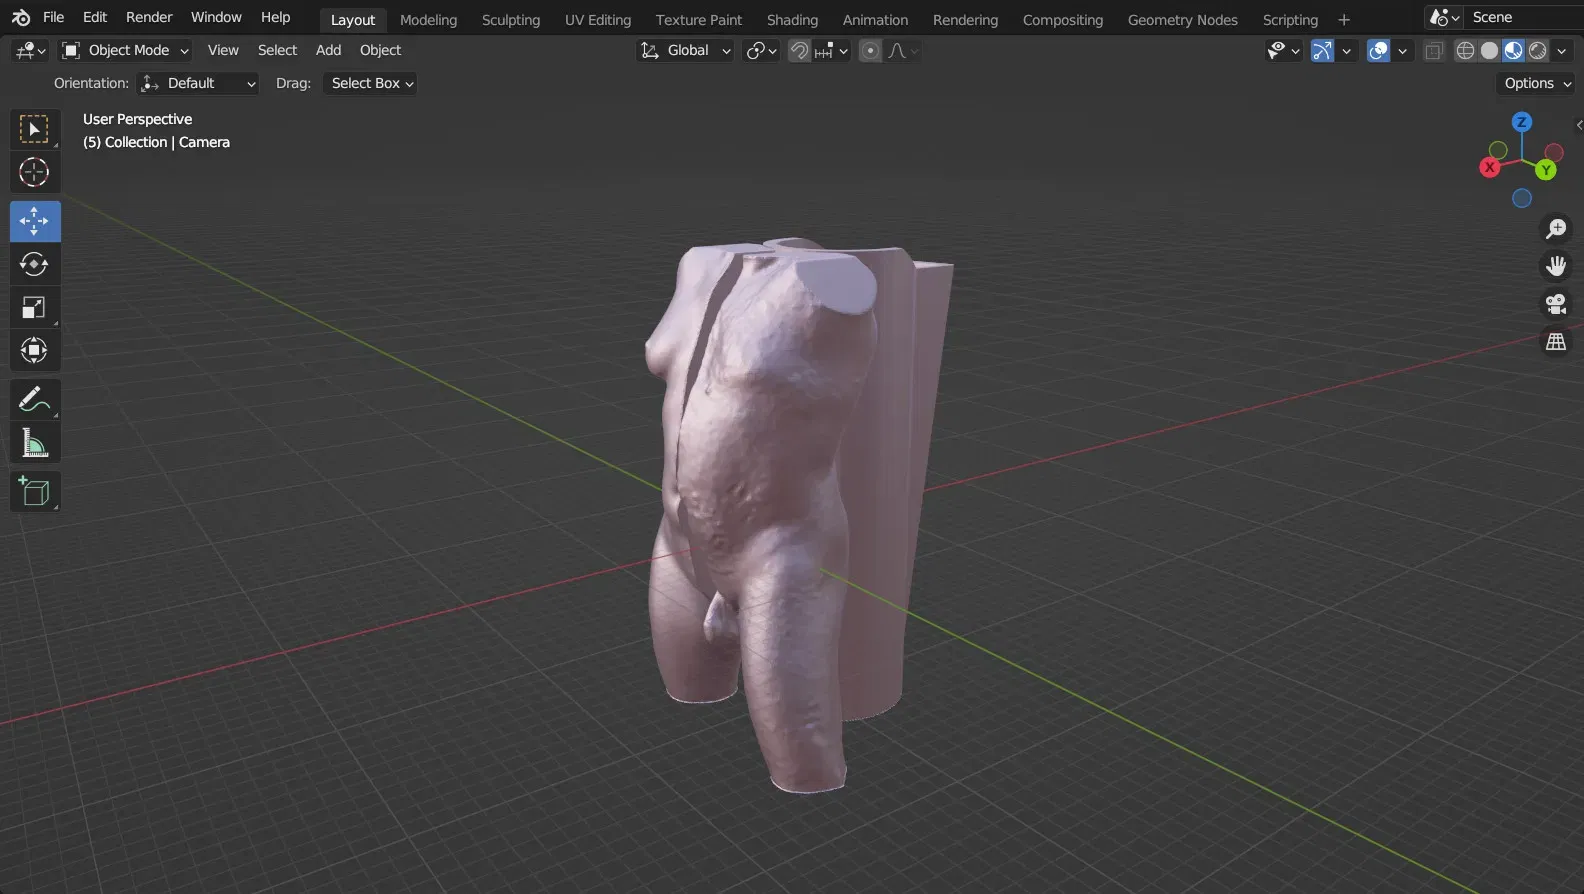Screen dimensions: 1584x894
Task: Open the viewport Add menu
Action: (328, 51)
